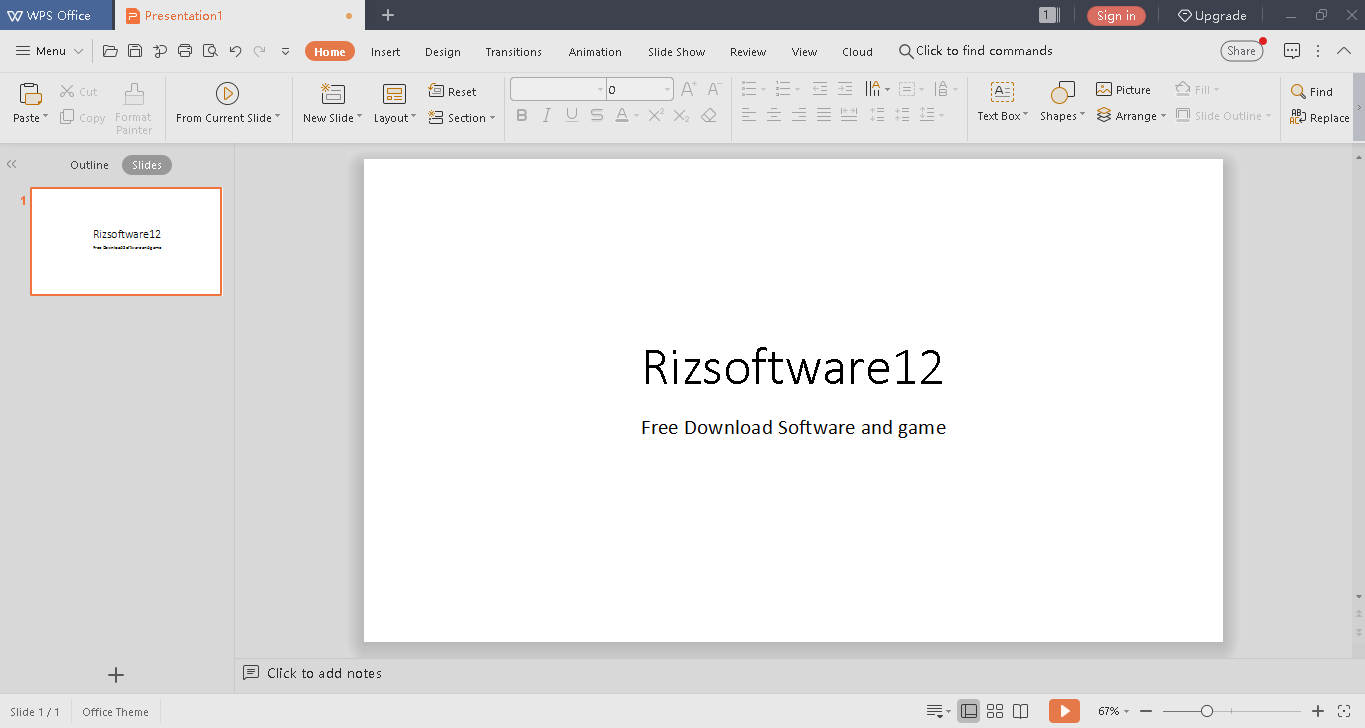Click the Sign in button
This screenshot has width=1365, height=728.
click(1116, 15)
